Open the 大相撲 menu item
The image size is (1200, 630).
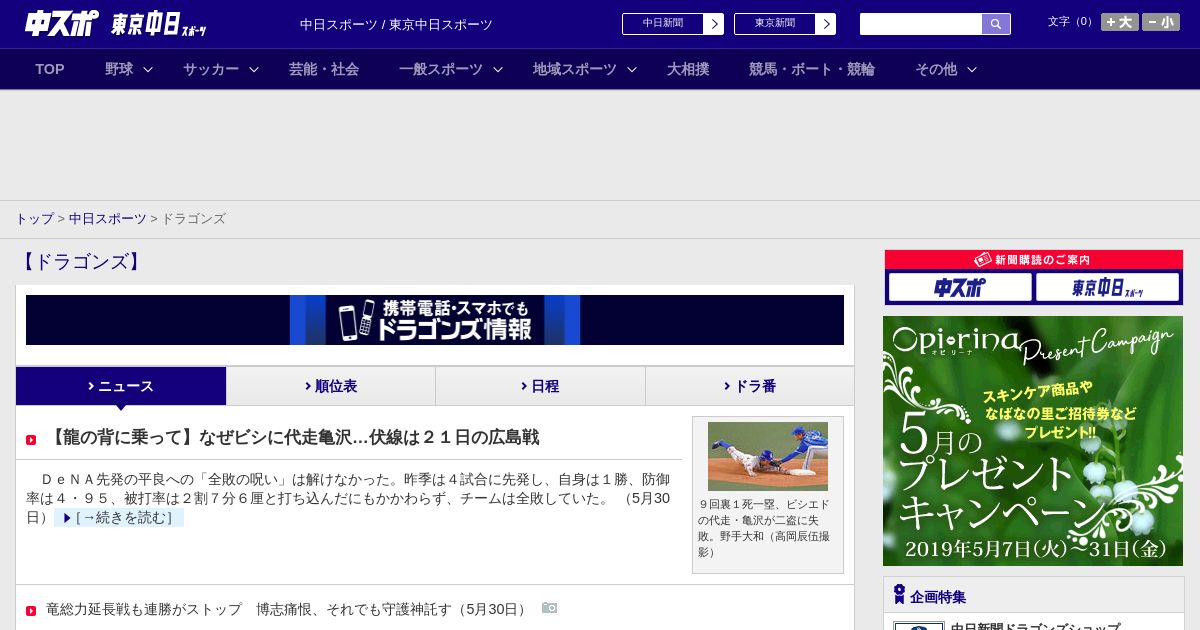688,69
